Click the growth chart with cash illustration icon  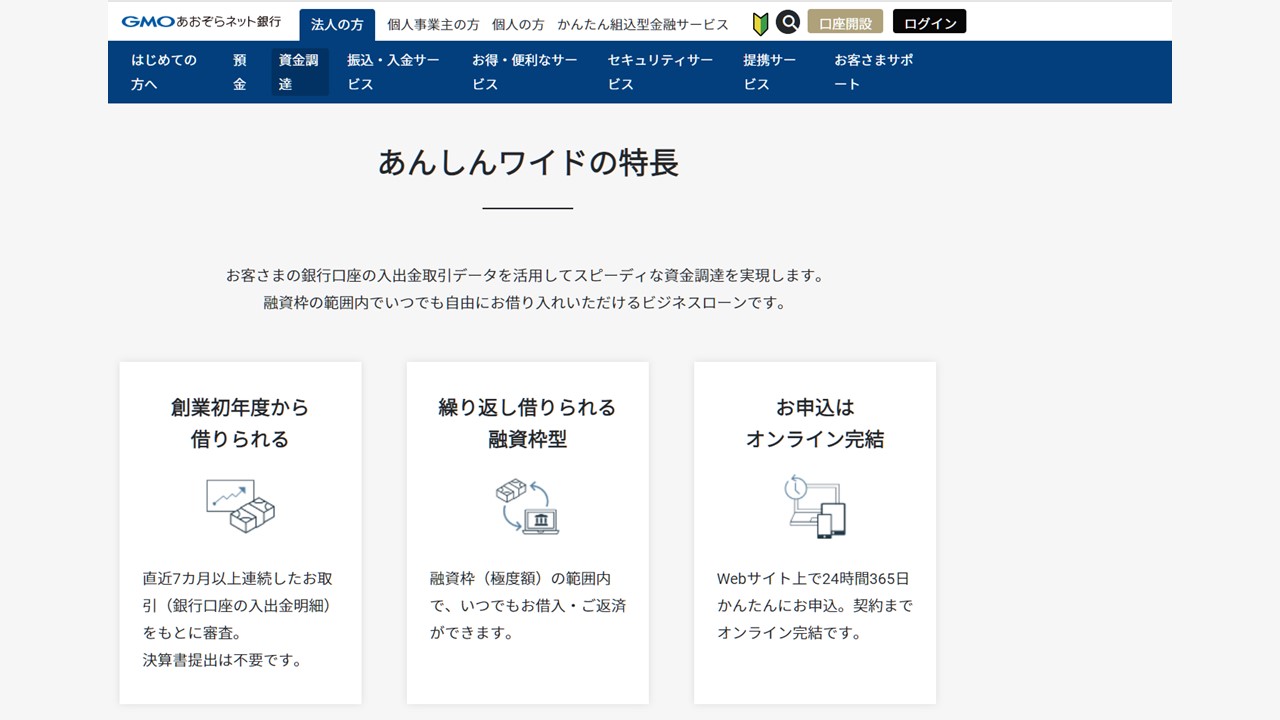pos(240,508)
